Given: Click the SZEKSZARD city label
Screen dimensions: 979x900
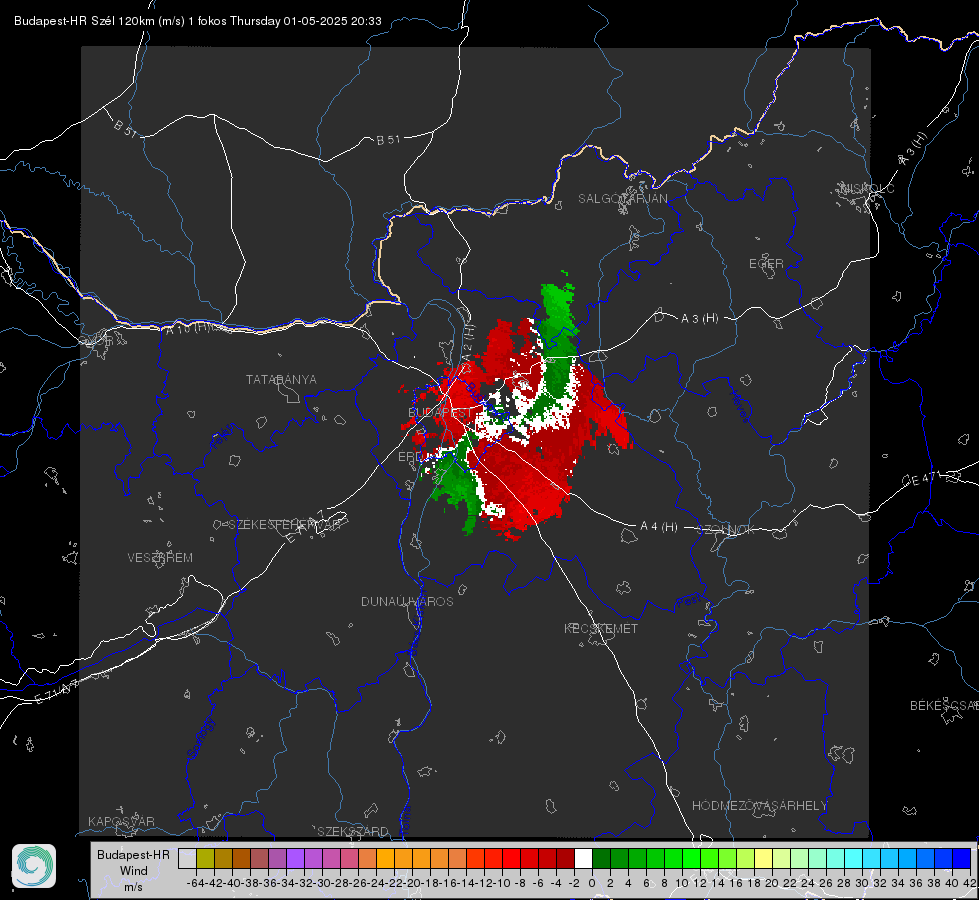Looking at the screenshot, I should coord(353,831).
